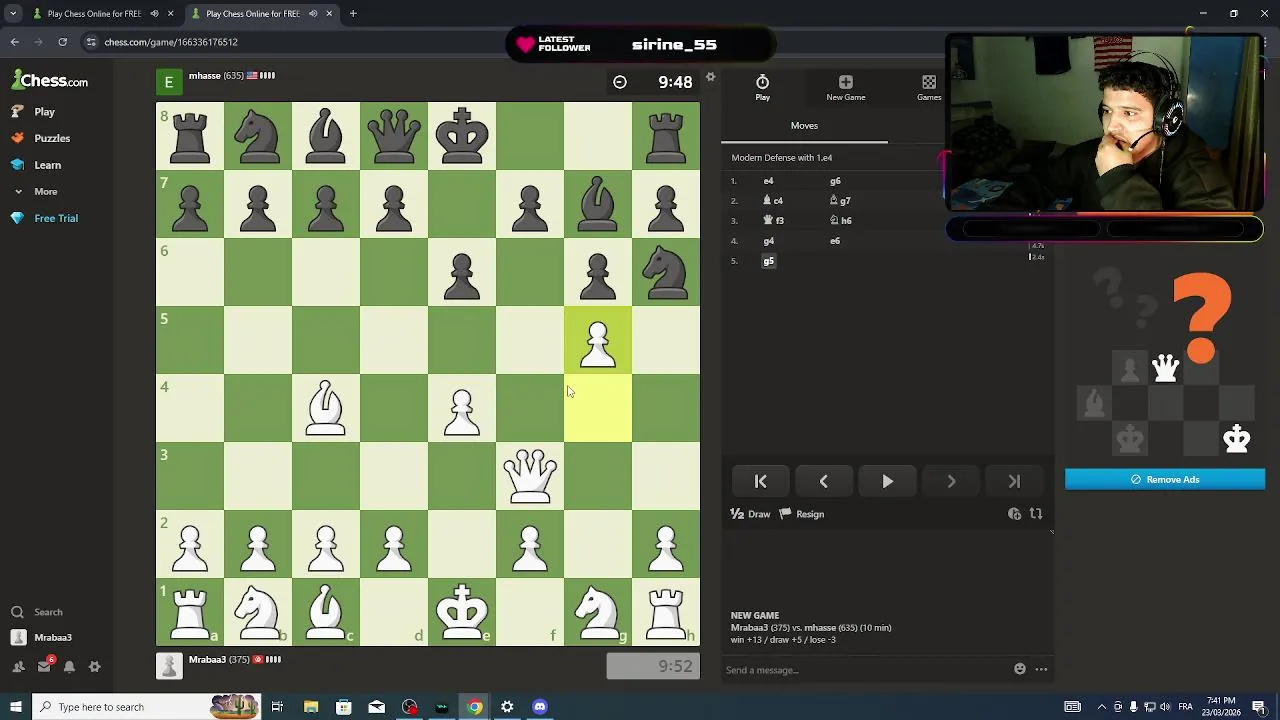The image size is (1280, 720).
Task: Open the Windows Start menu
Action: (15, 707)
